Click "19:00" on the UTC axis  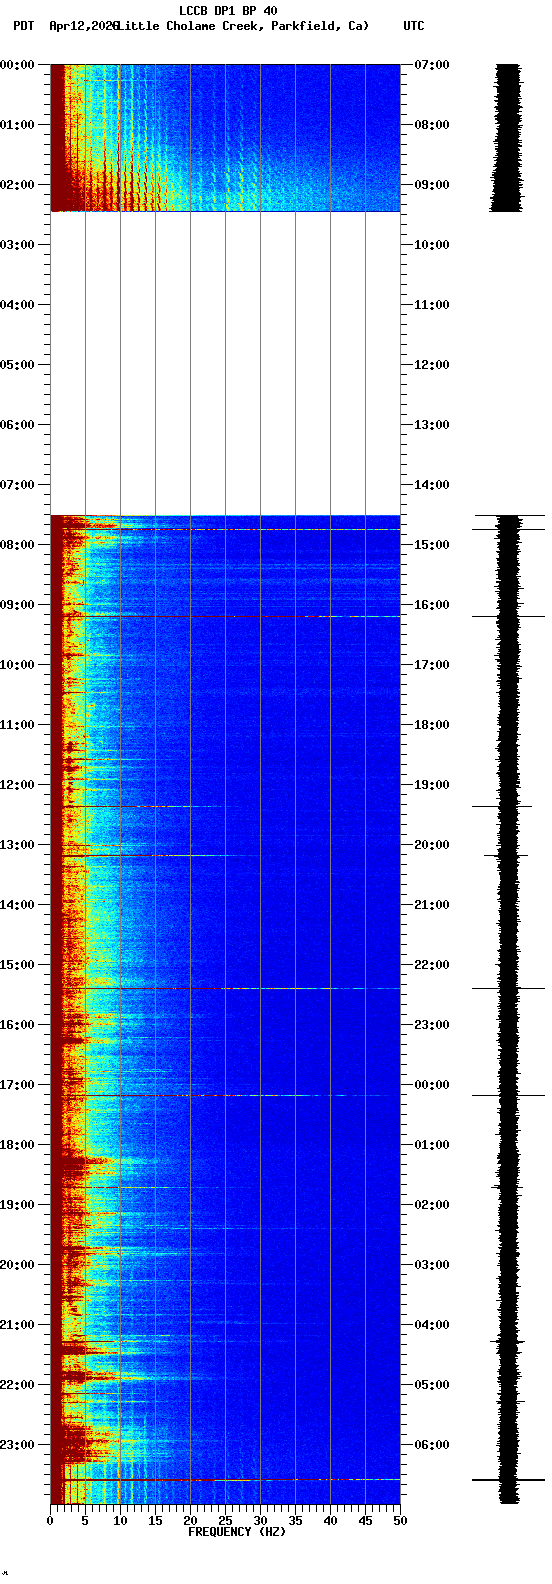click(432, 785)
